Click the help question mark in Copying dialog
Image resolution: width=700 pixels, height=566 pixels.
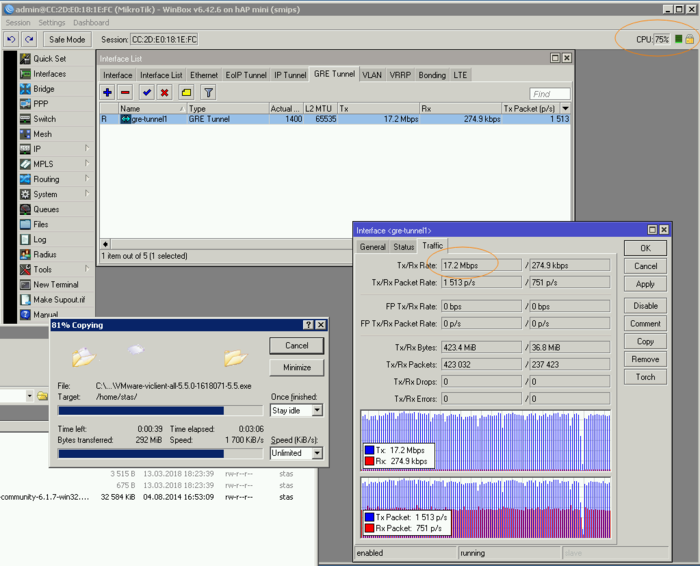click(308, 325)
